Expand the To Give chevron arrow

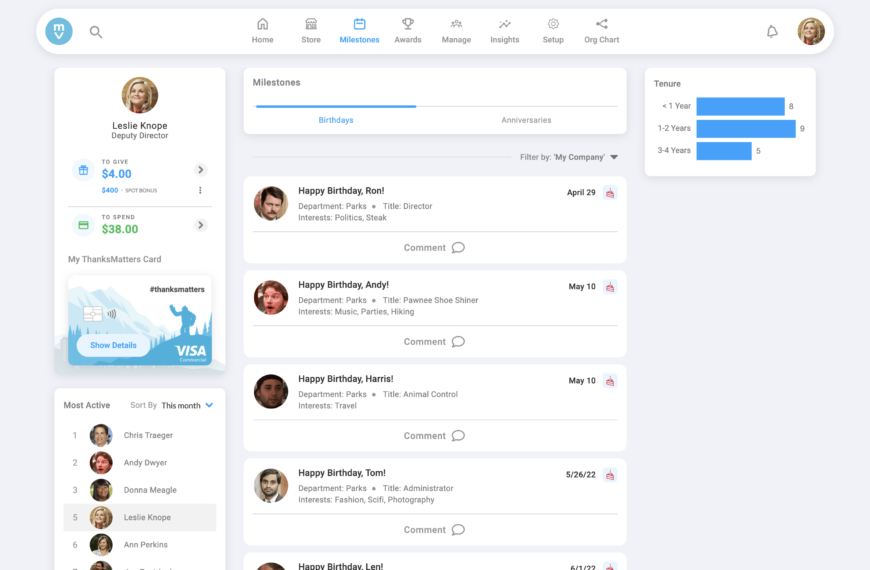click(201, 170)
